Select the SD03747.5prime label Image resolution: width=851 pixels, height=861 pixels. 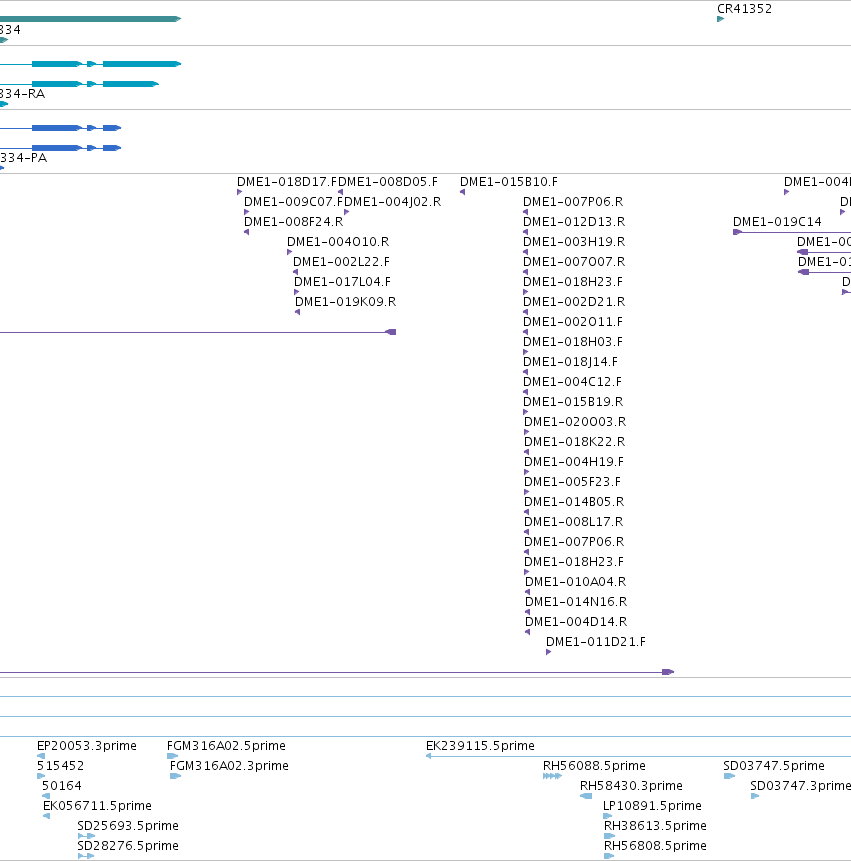tap(774, 766)
